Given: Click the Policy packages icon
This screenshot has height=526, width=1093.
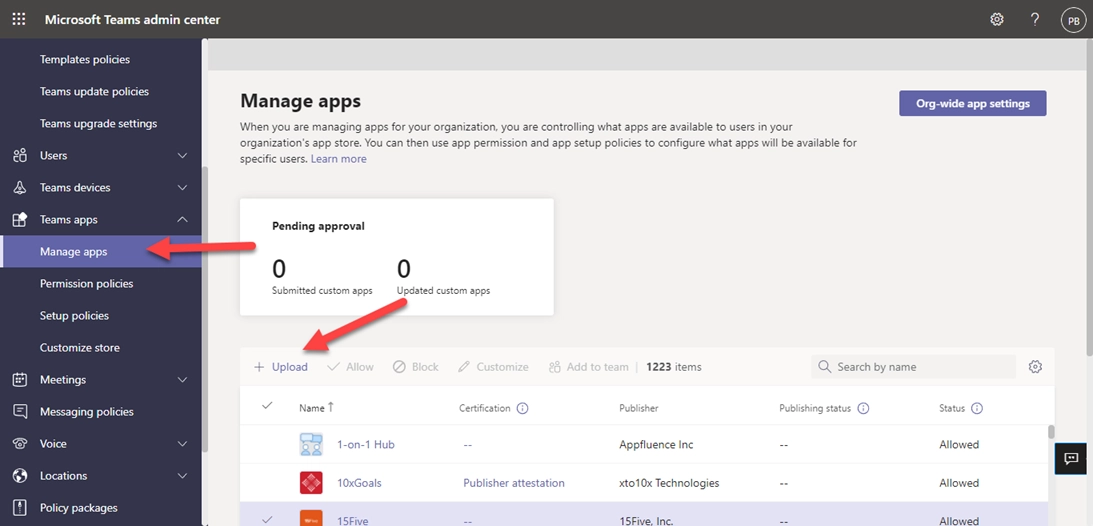Looking at the screenshot, I should (x=20, y=508).
